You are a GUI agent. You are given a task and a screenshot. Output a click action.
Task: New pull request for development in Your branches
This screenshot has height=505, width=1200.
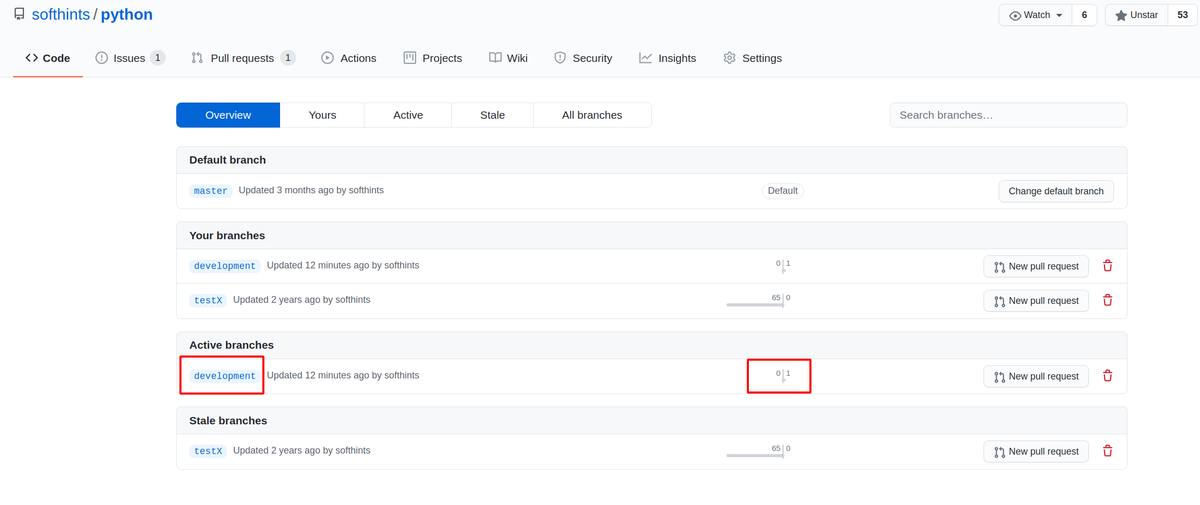[x=1036, y=266]
